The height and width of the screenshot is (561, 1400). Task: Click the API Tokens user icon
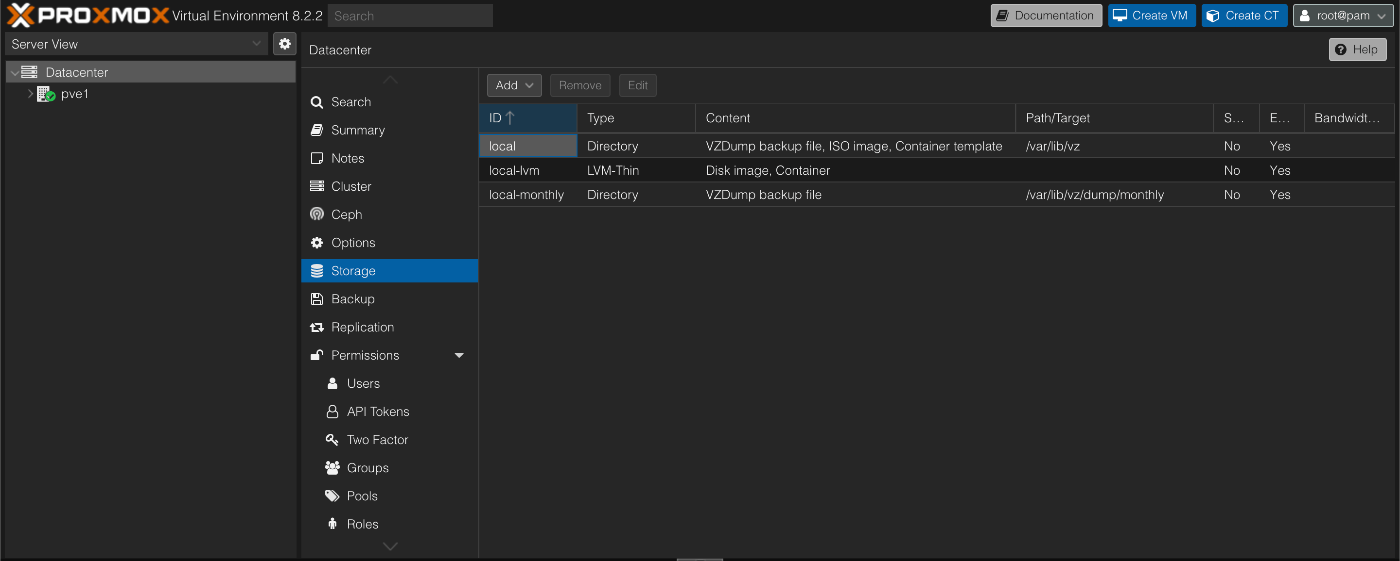[333, 411]
